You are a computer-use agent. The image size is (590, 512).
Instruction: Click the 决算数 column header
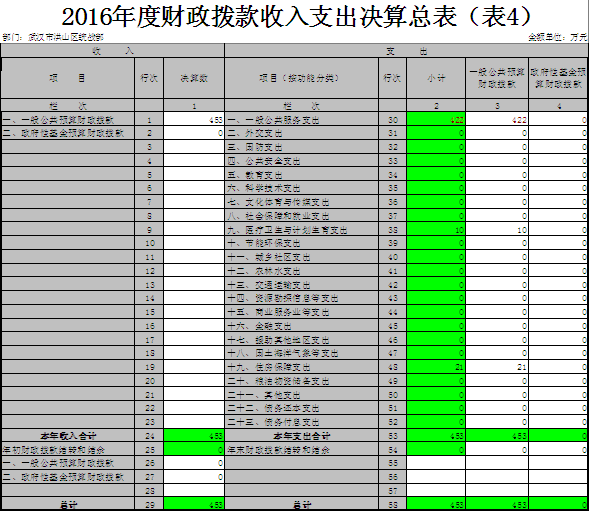pyautogui.click(x=194, y=78)
